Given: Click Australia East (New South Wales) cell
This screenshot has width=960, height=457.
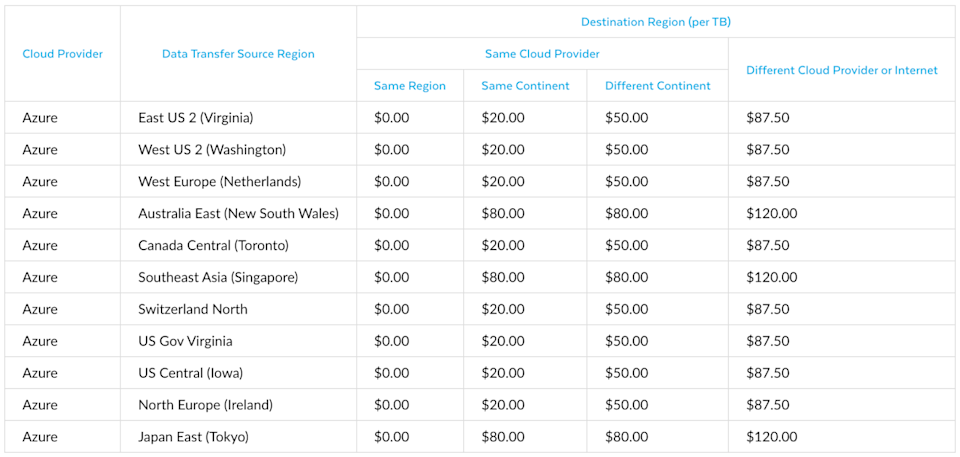Looking at the screenshot, I should (239, 213).
